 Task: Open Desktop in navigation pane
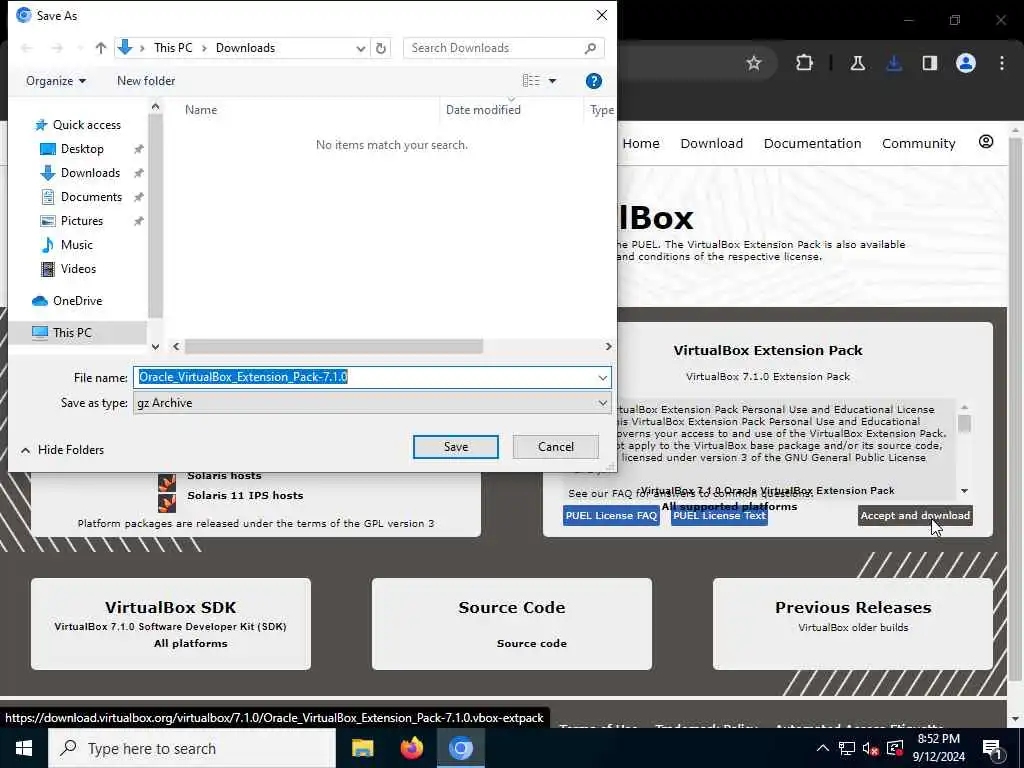pyautogui.click(x=82, y=149)
